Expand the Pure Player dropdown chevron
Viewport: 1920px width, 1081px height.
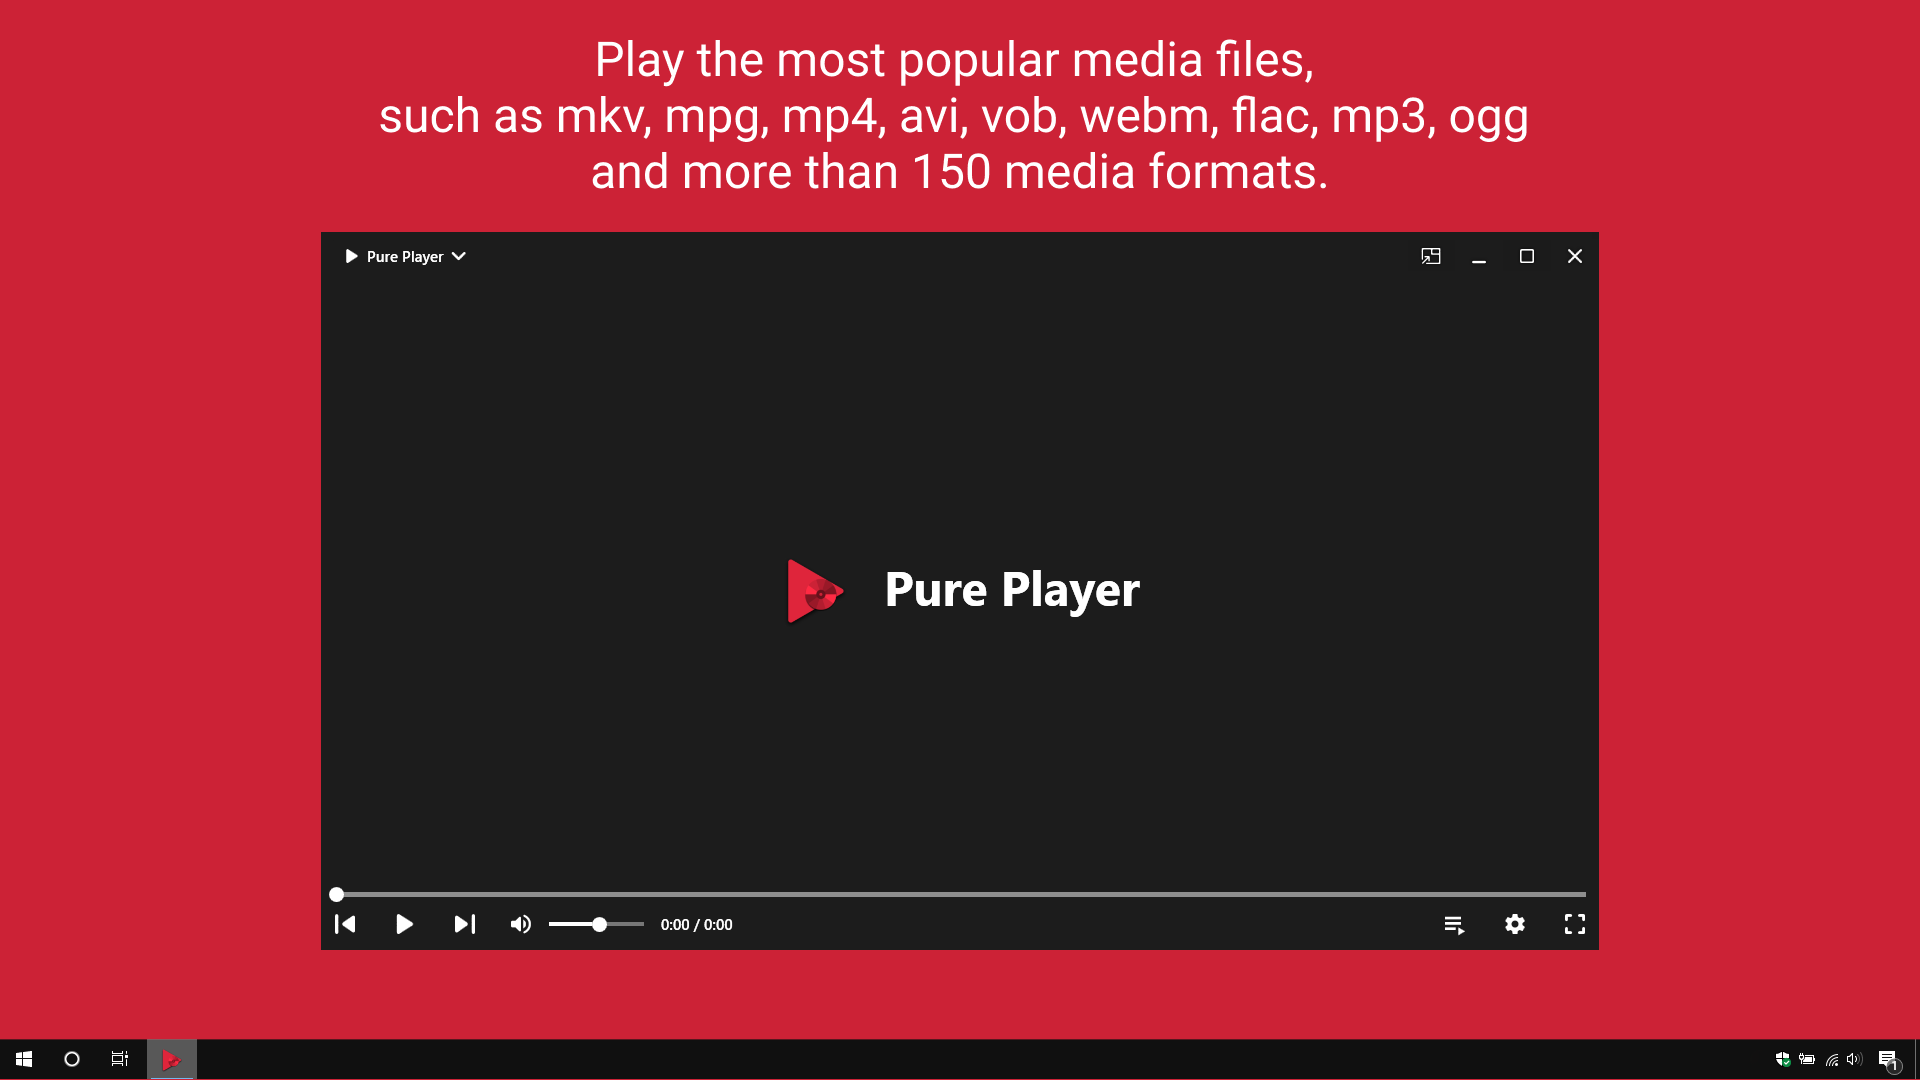pyautogui.click(x=459, y=256)
